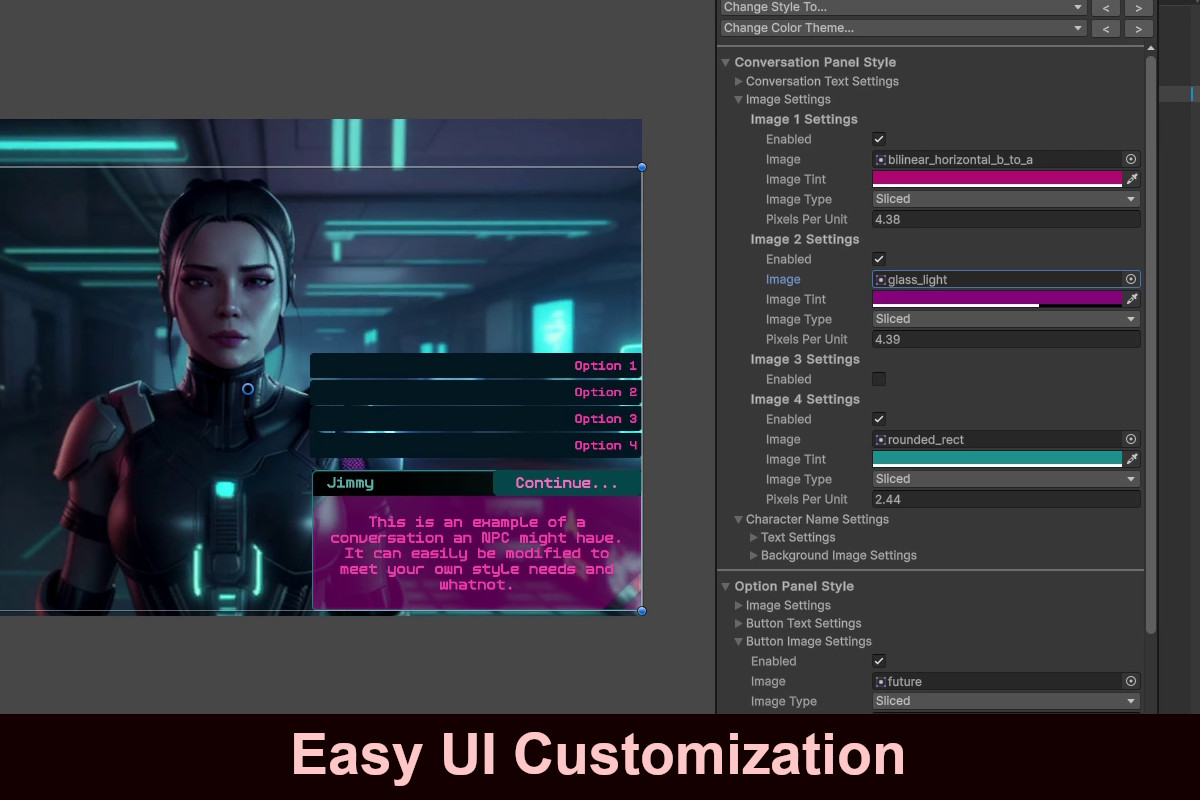Collapse the Option Panel Style section
This screenshot has height=800, width=1200.
pos(726,586)
